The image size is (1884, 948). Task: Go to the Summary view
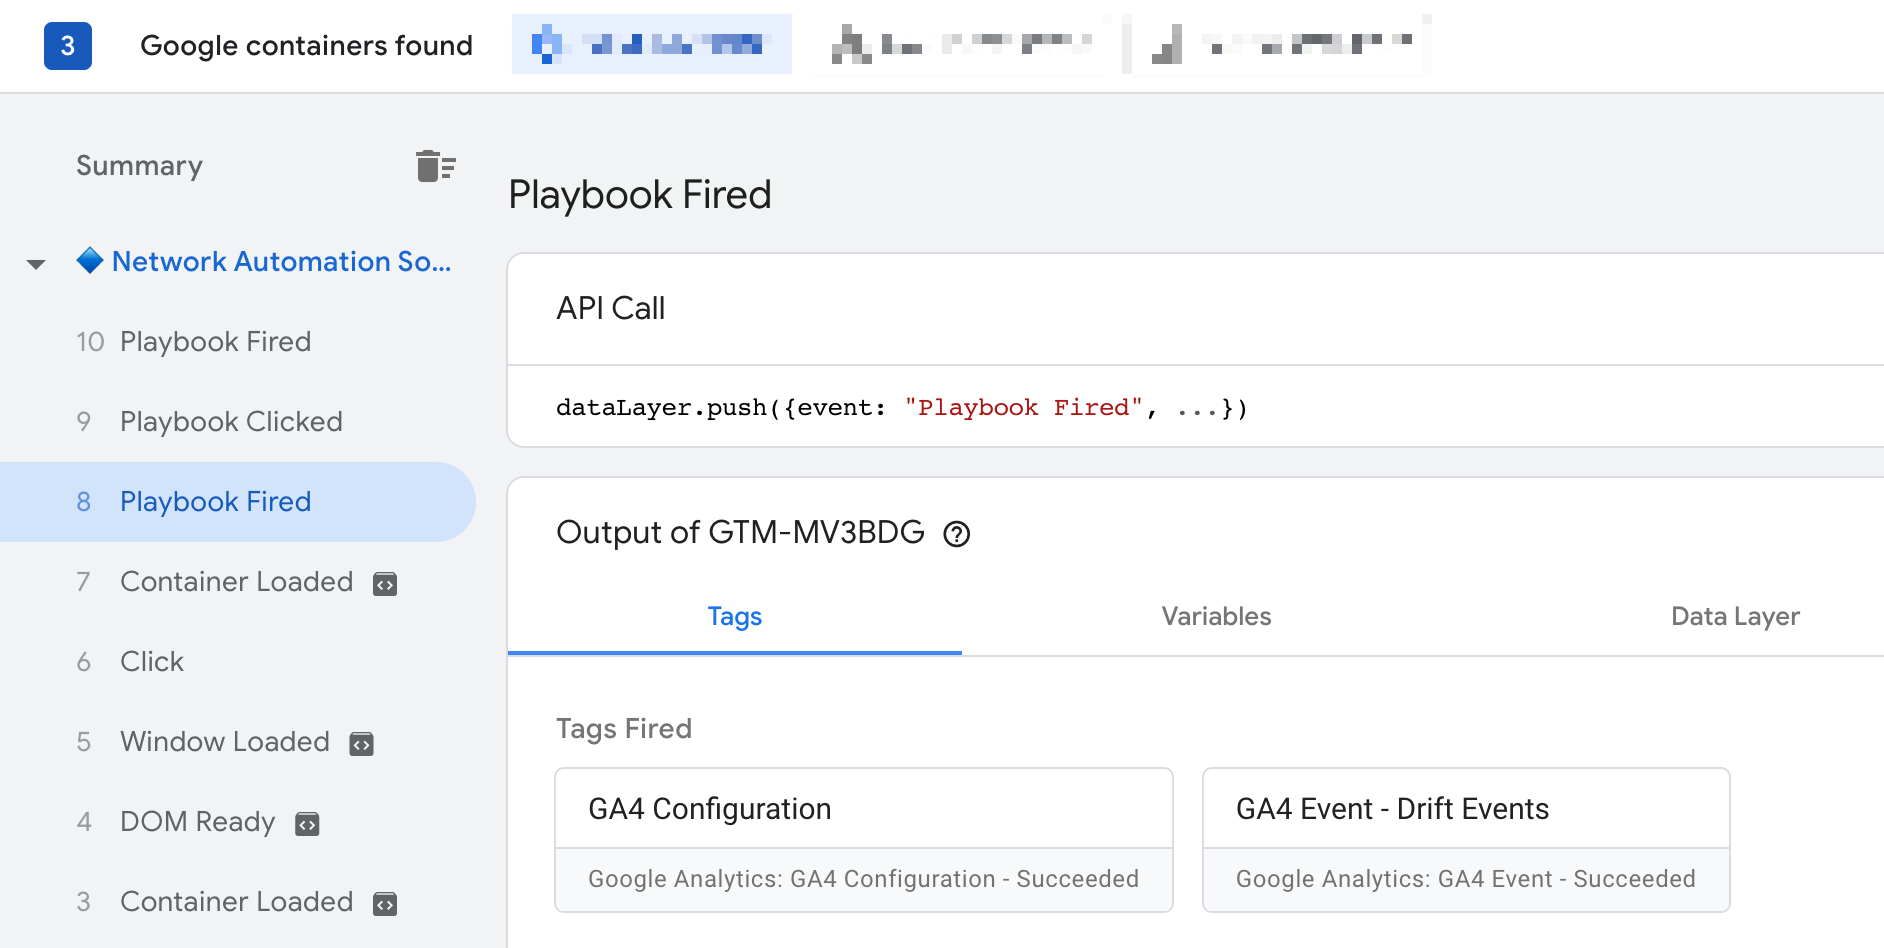pyautogui.click(x=139, y=166)
